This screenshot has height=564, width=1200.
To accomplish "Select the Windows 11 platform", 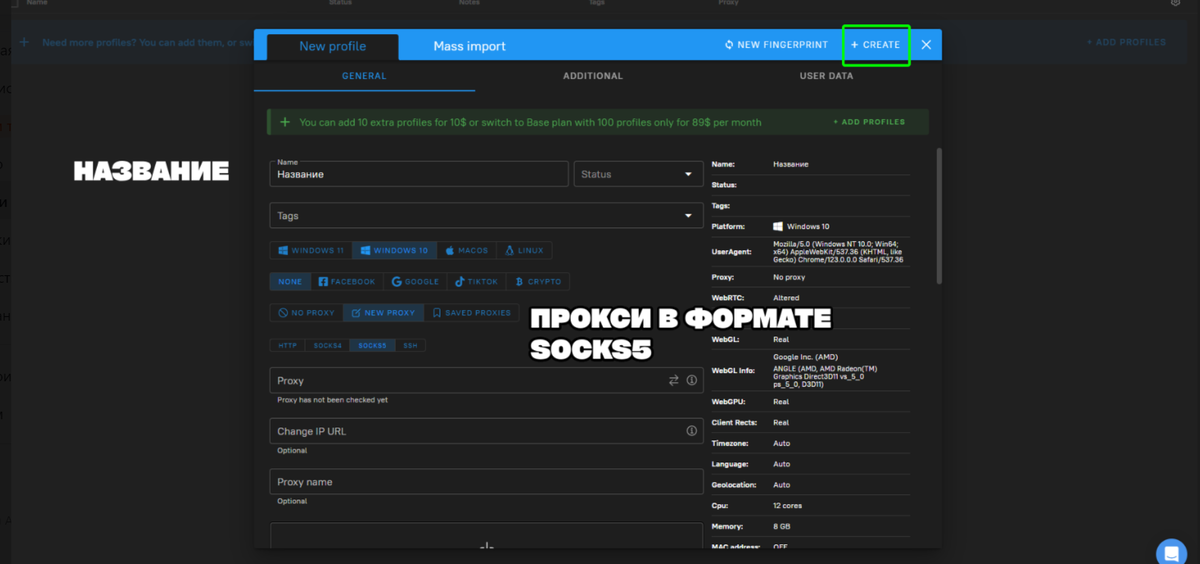I will pos(311,251).
